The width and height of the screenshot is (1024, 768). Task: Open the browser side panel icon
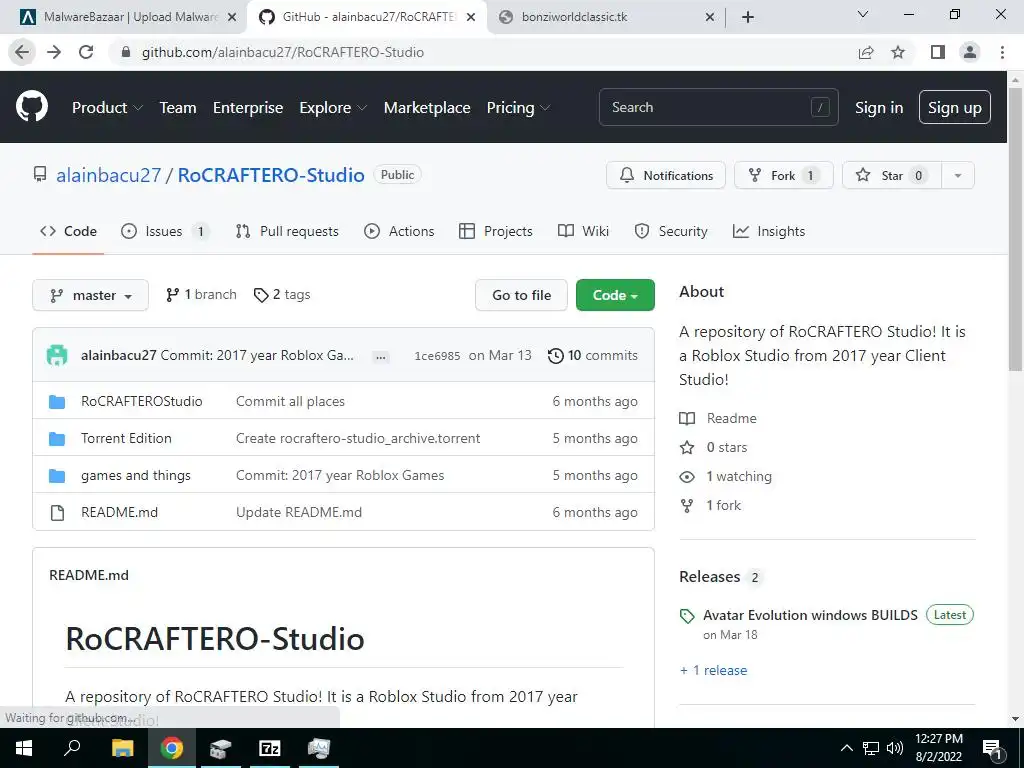pos(938,52)
